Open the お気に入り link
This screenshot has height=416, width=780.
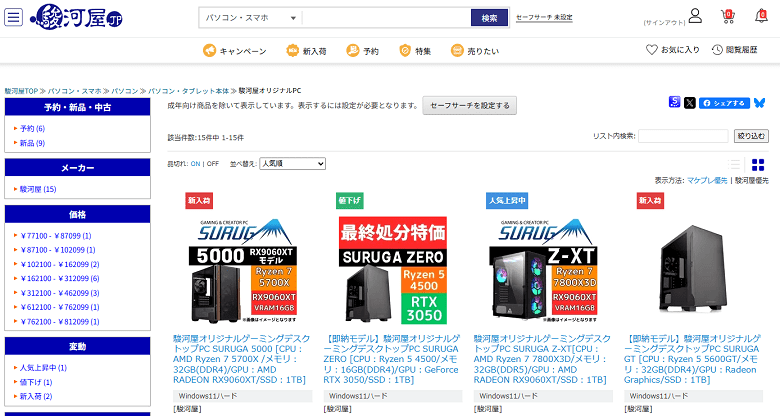tap(680, 50)
